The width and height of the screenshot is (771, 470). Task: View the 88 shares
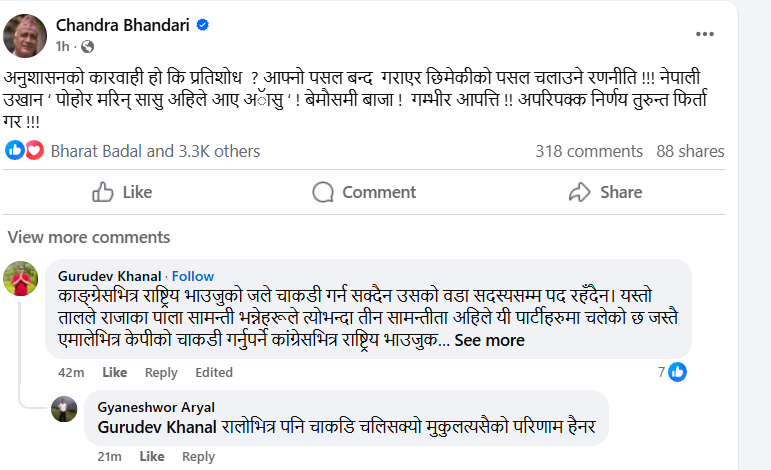point(690,151)
